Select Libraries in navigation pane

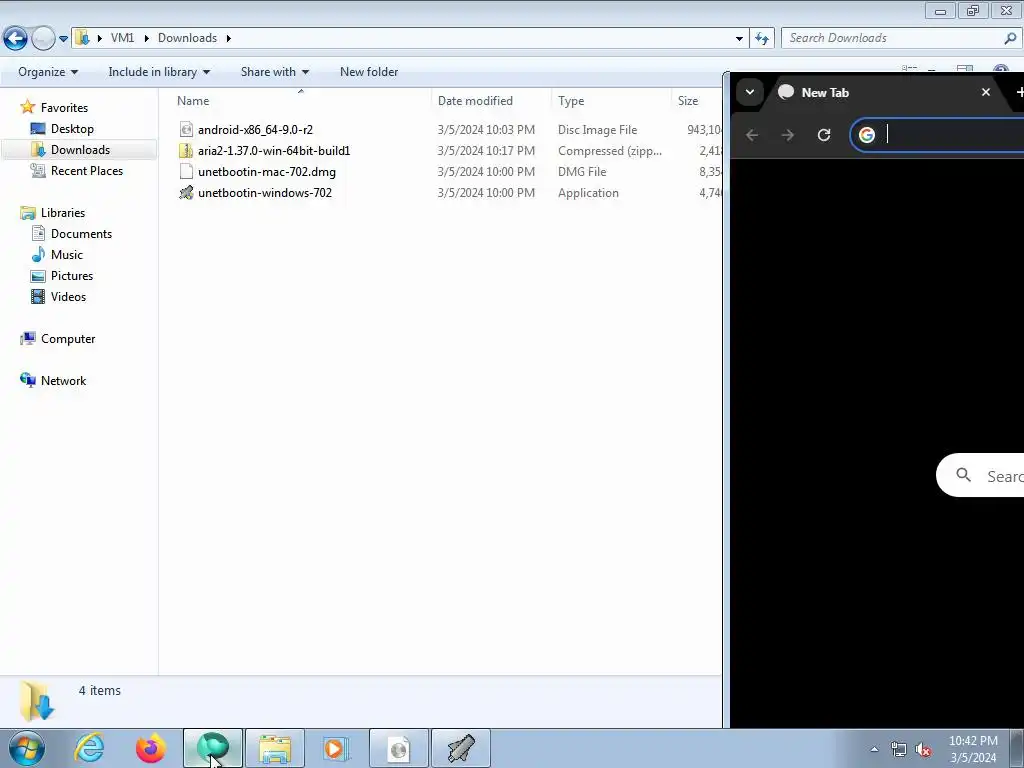(x=63, y=213)
